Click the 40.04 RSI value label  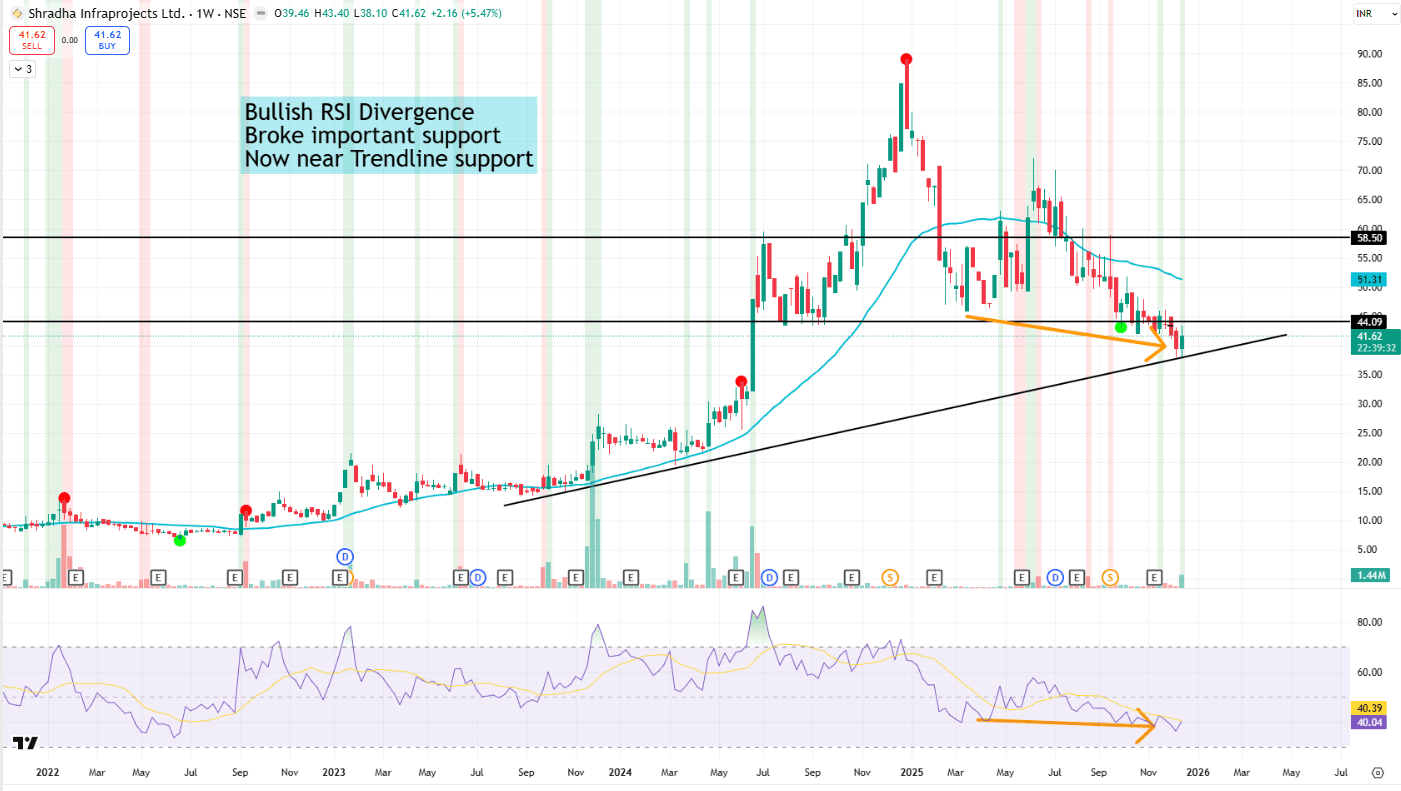(1368, 721)
